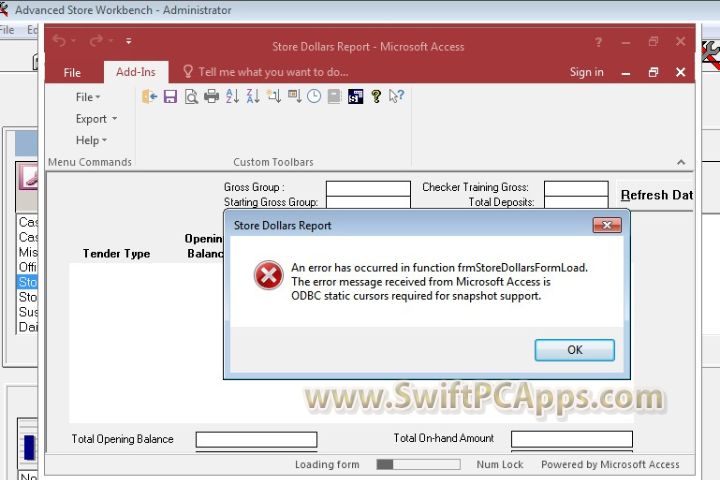Viewport: 720px width, 480px height.
Task: Click the lightbulb Tell me icon
Action: pyautogui.click(x=188, y=72)
